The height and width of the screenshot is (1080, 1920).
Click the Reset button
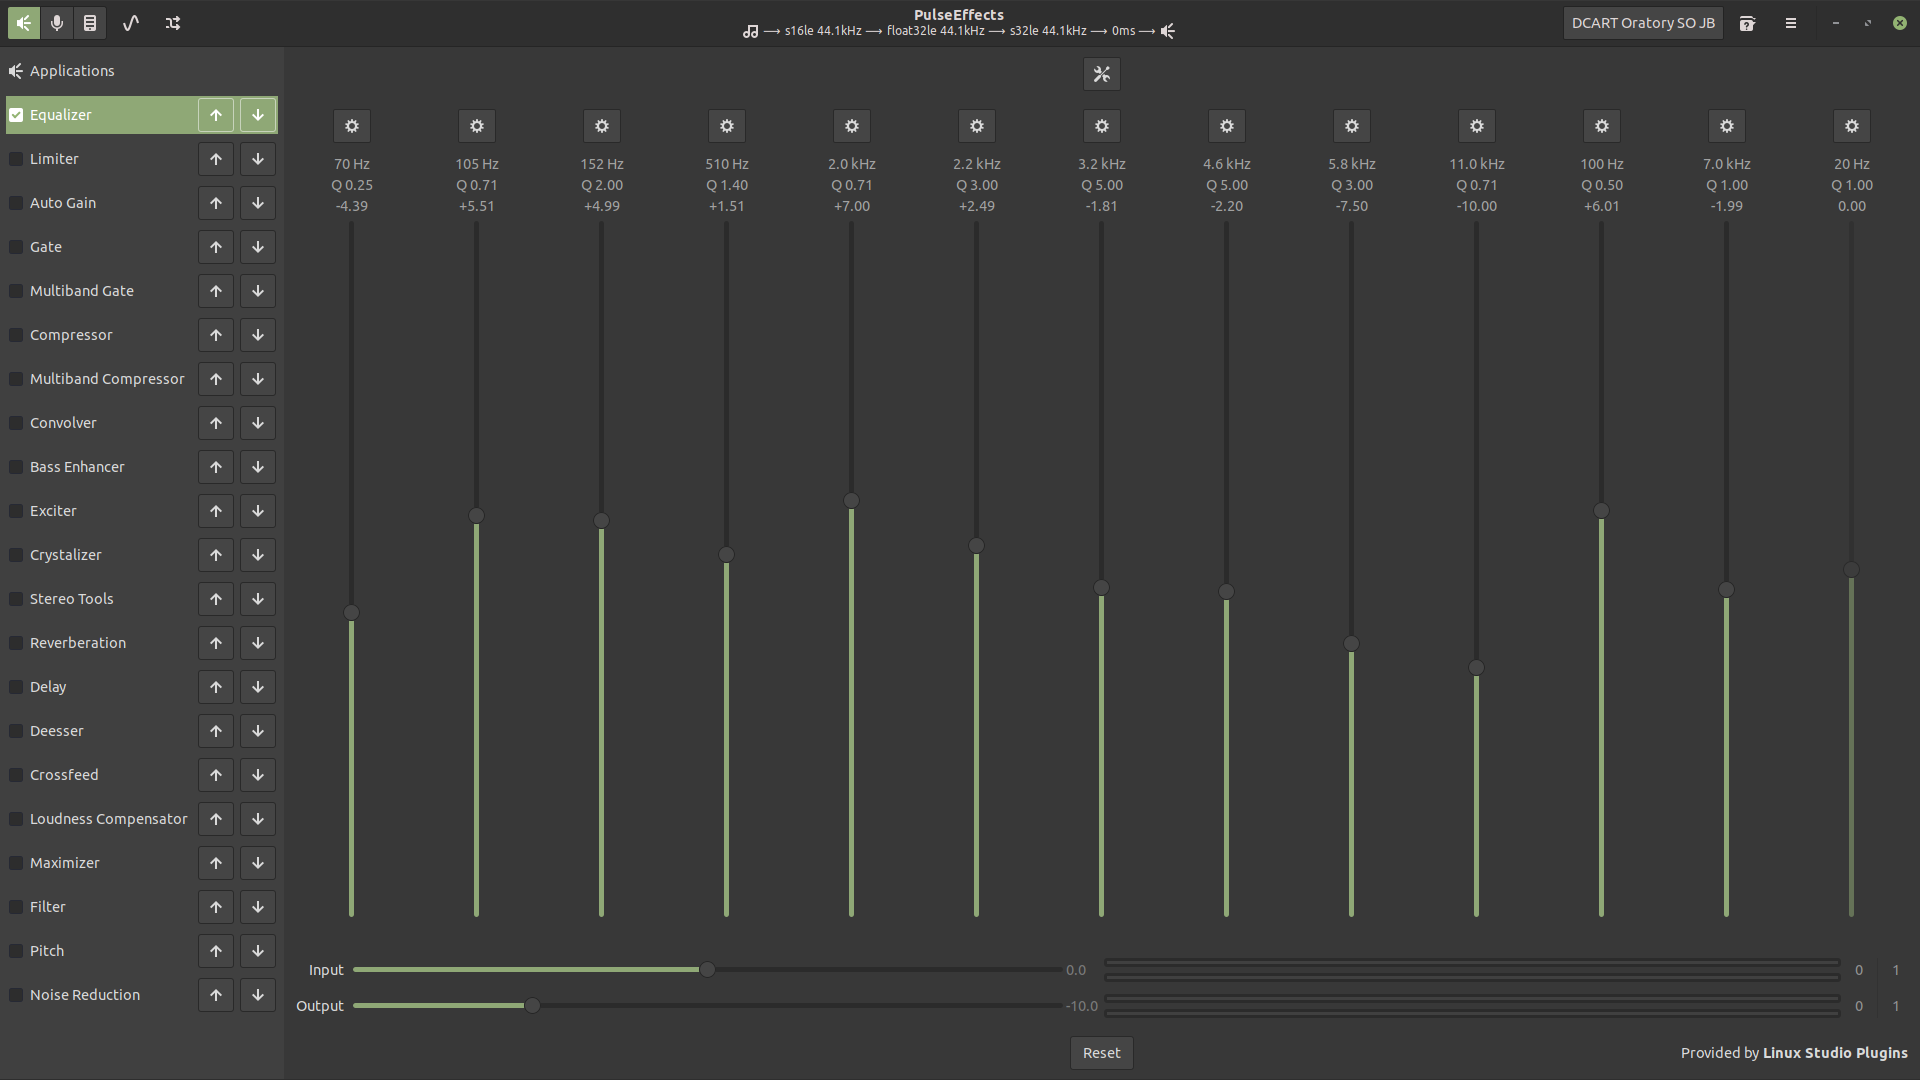pyautogui.click(x=1101, y=1053)
